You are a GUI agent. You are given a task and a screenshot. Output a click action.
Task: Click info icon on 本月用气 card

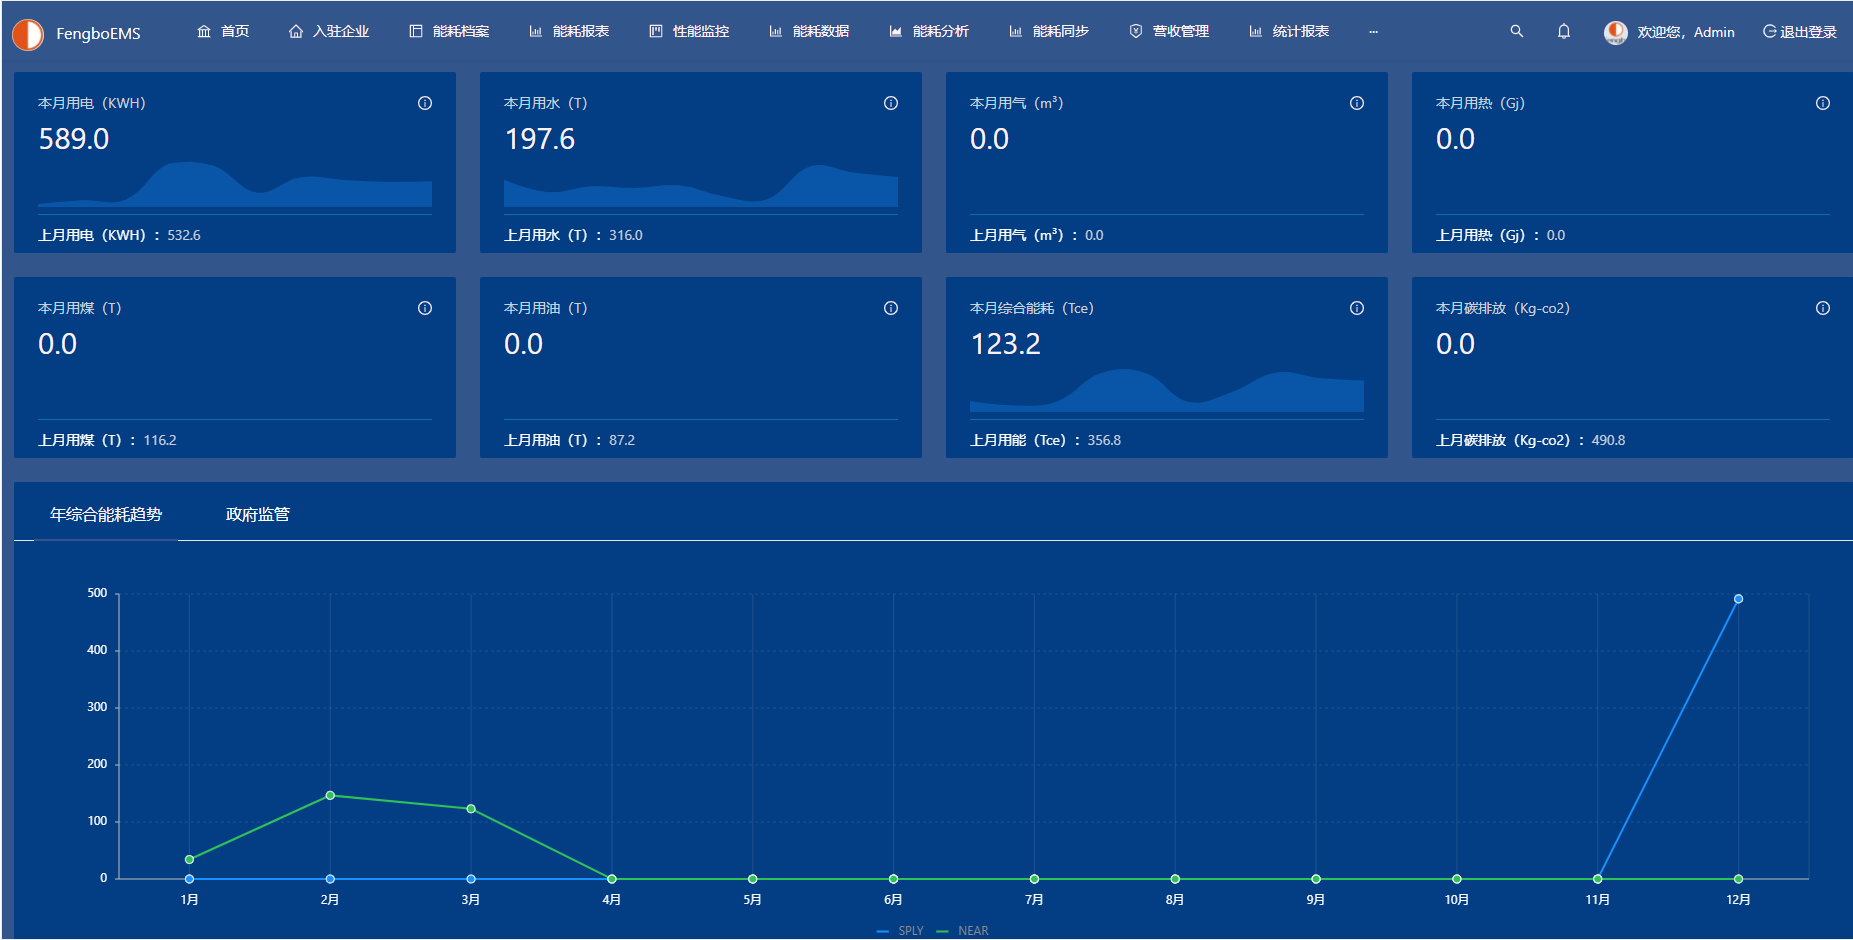1357,103
